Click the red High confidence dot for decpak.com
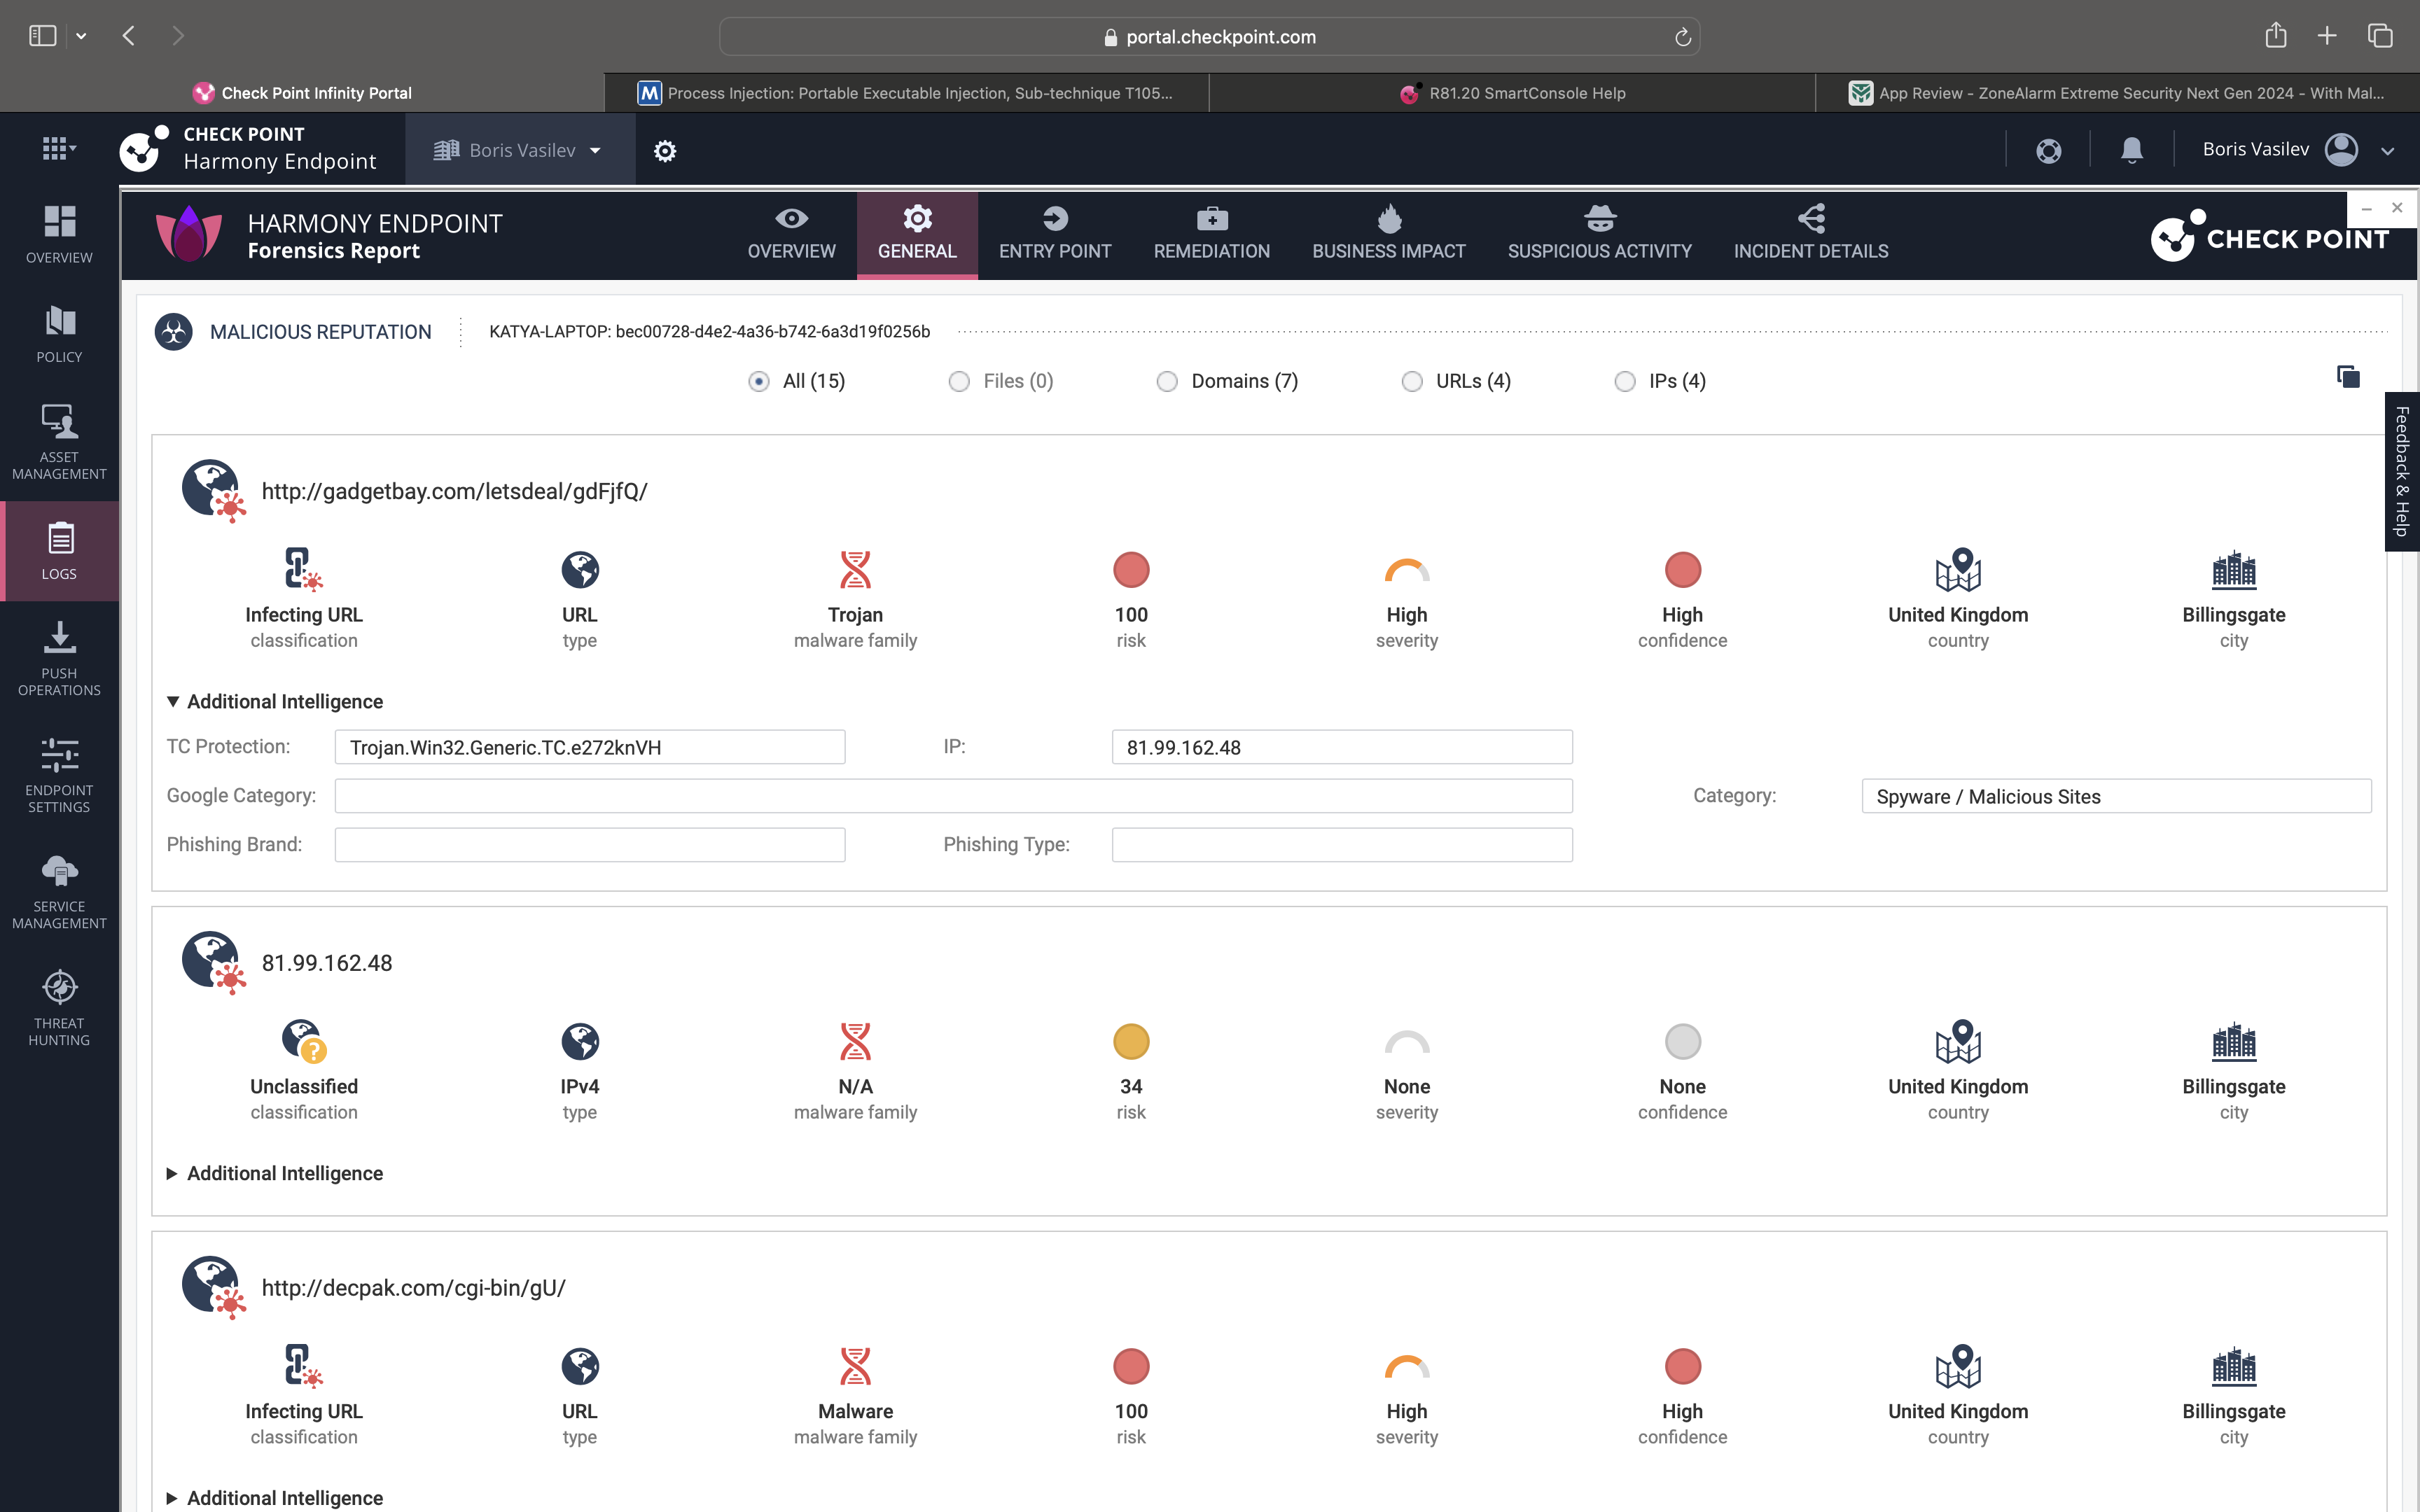Image resolution: width=2420 pixels, height=1512 pixels. point(1682,1367)
